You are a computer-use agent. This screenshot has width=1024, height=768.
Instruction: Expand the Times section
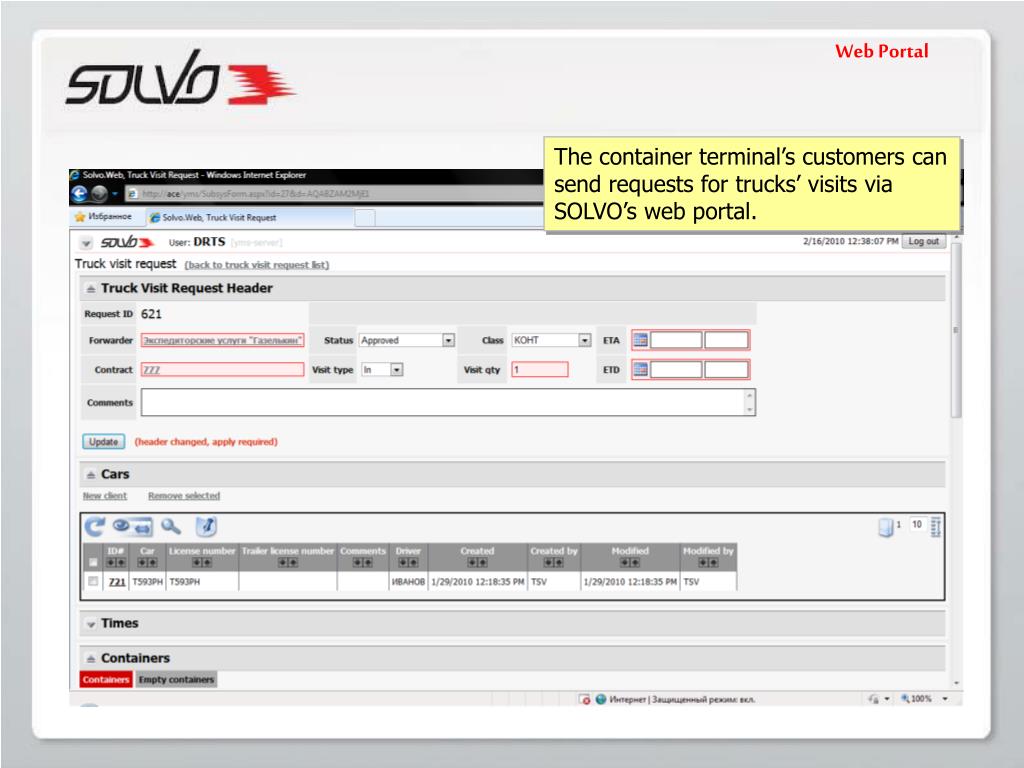[91, 624]
